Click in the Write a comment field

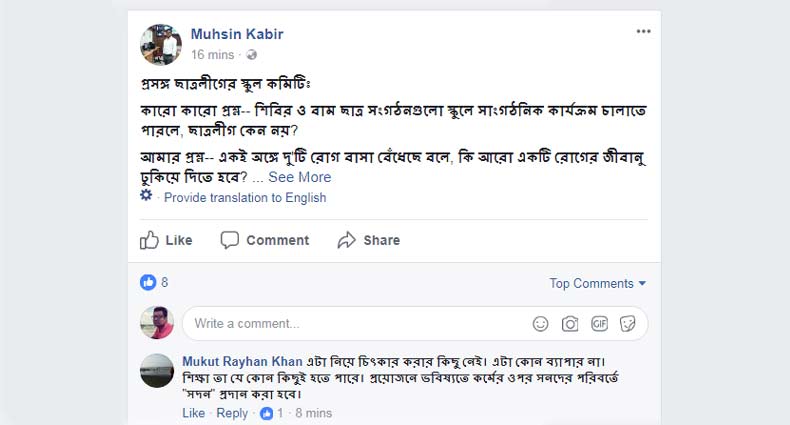click(x=350, y=324)
